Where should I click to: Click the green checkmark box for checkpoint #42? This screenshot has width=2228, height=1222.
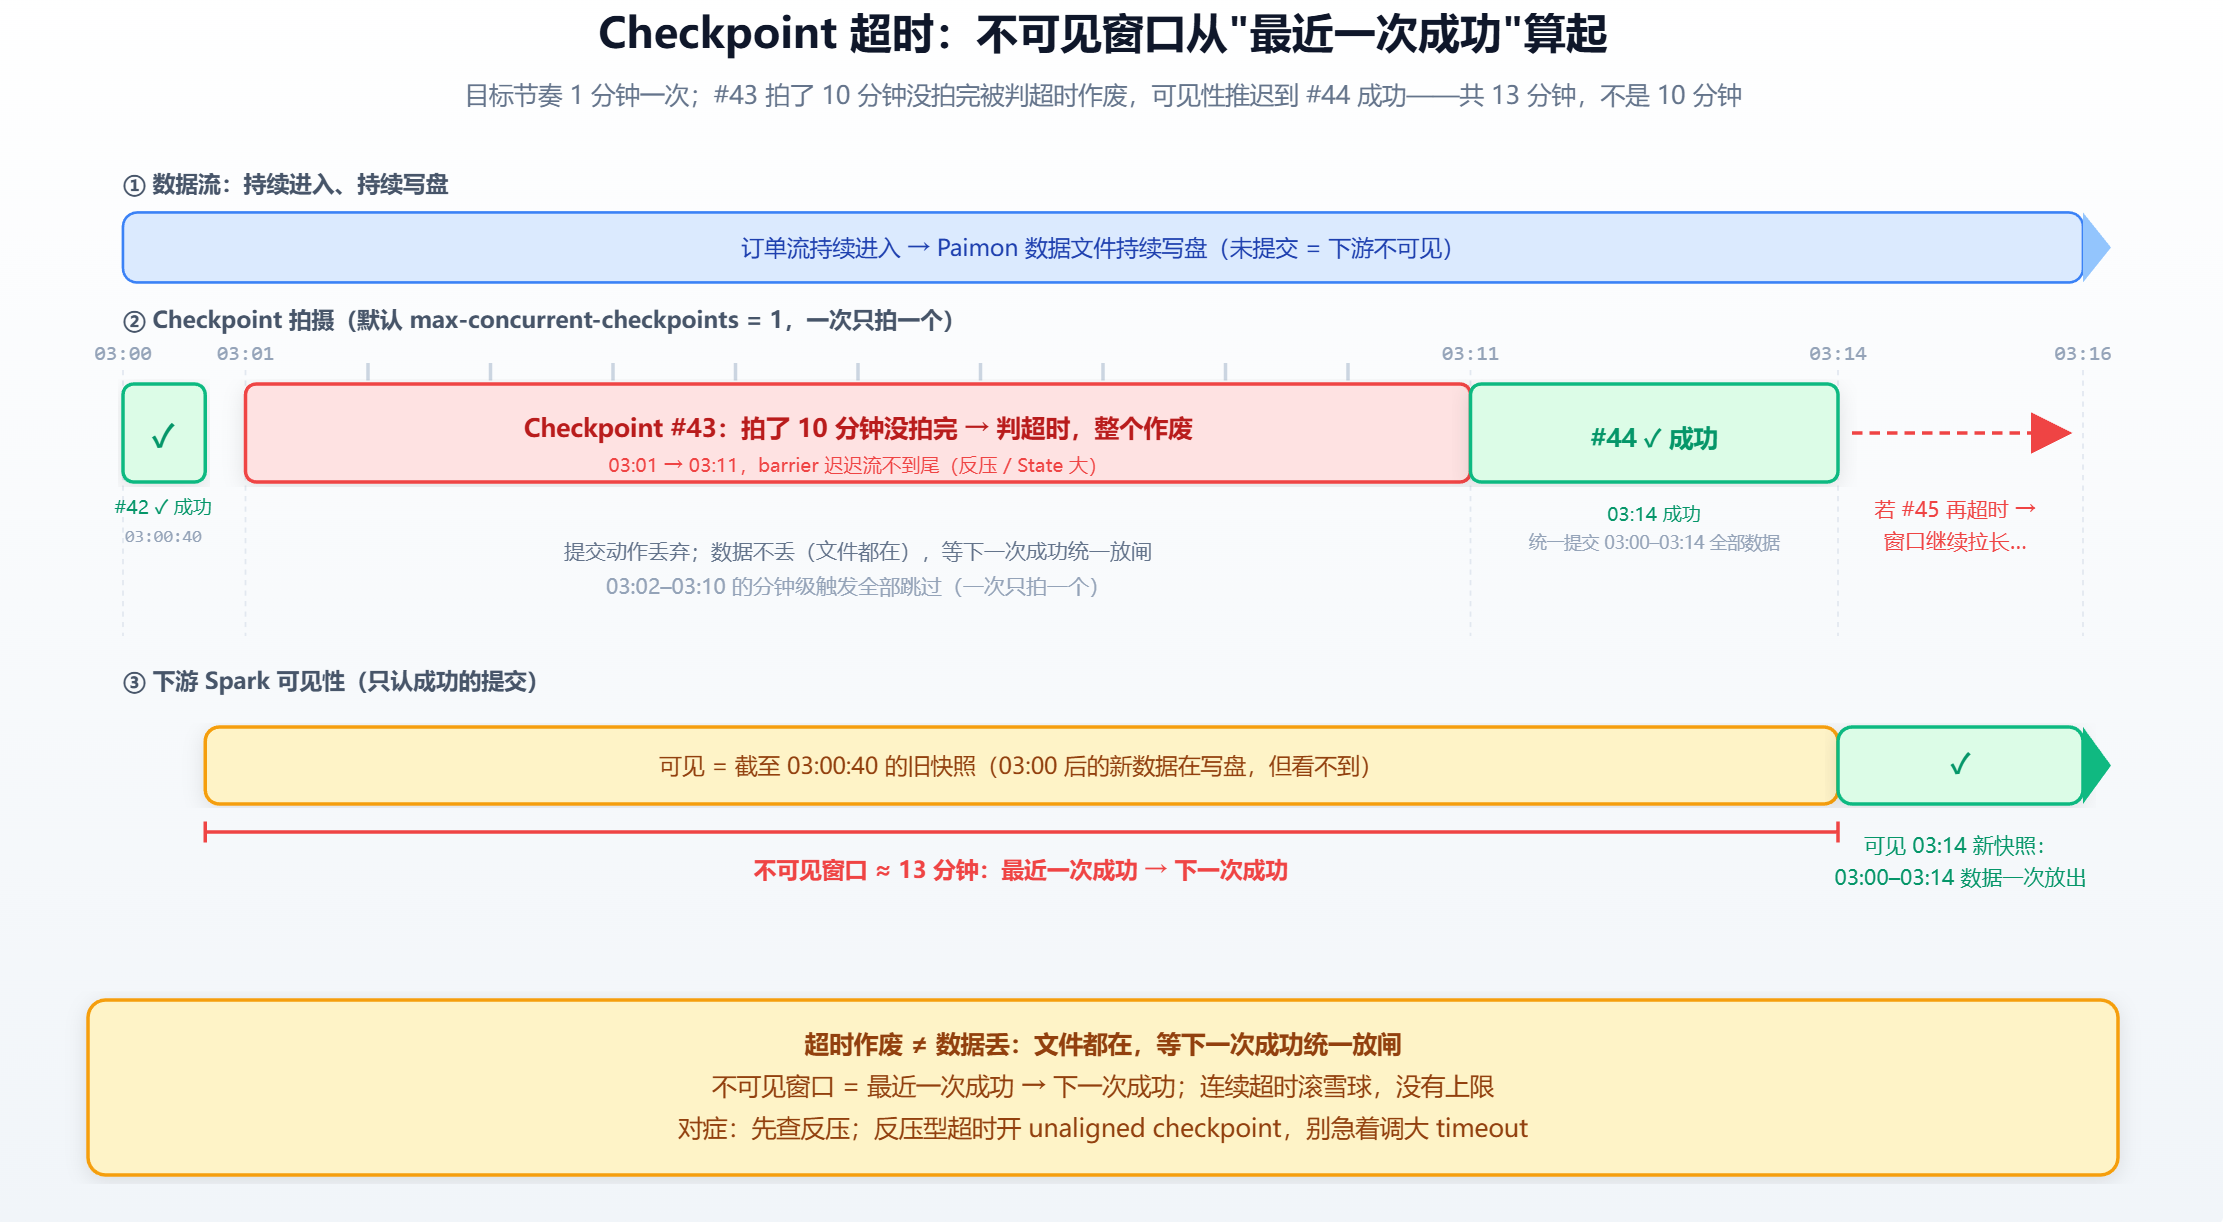pos(164,433)
